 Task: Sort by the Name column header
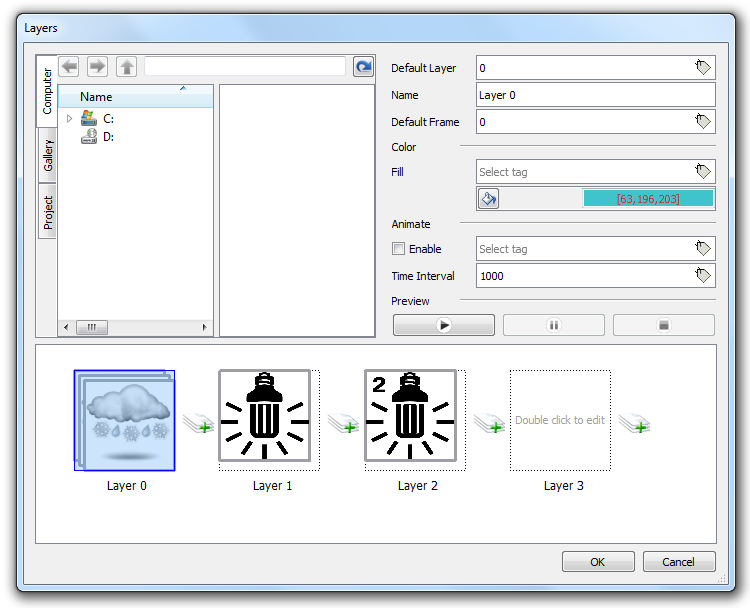(x=135, y=97)
